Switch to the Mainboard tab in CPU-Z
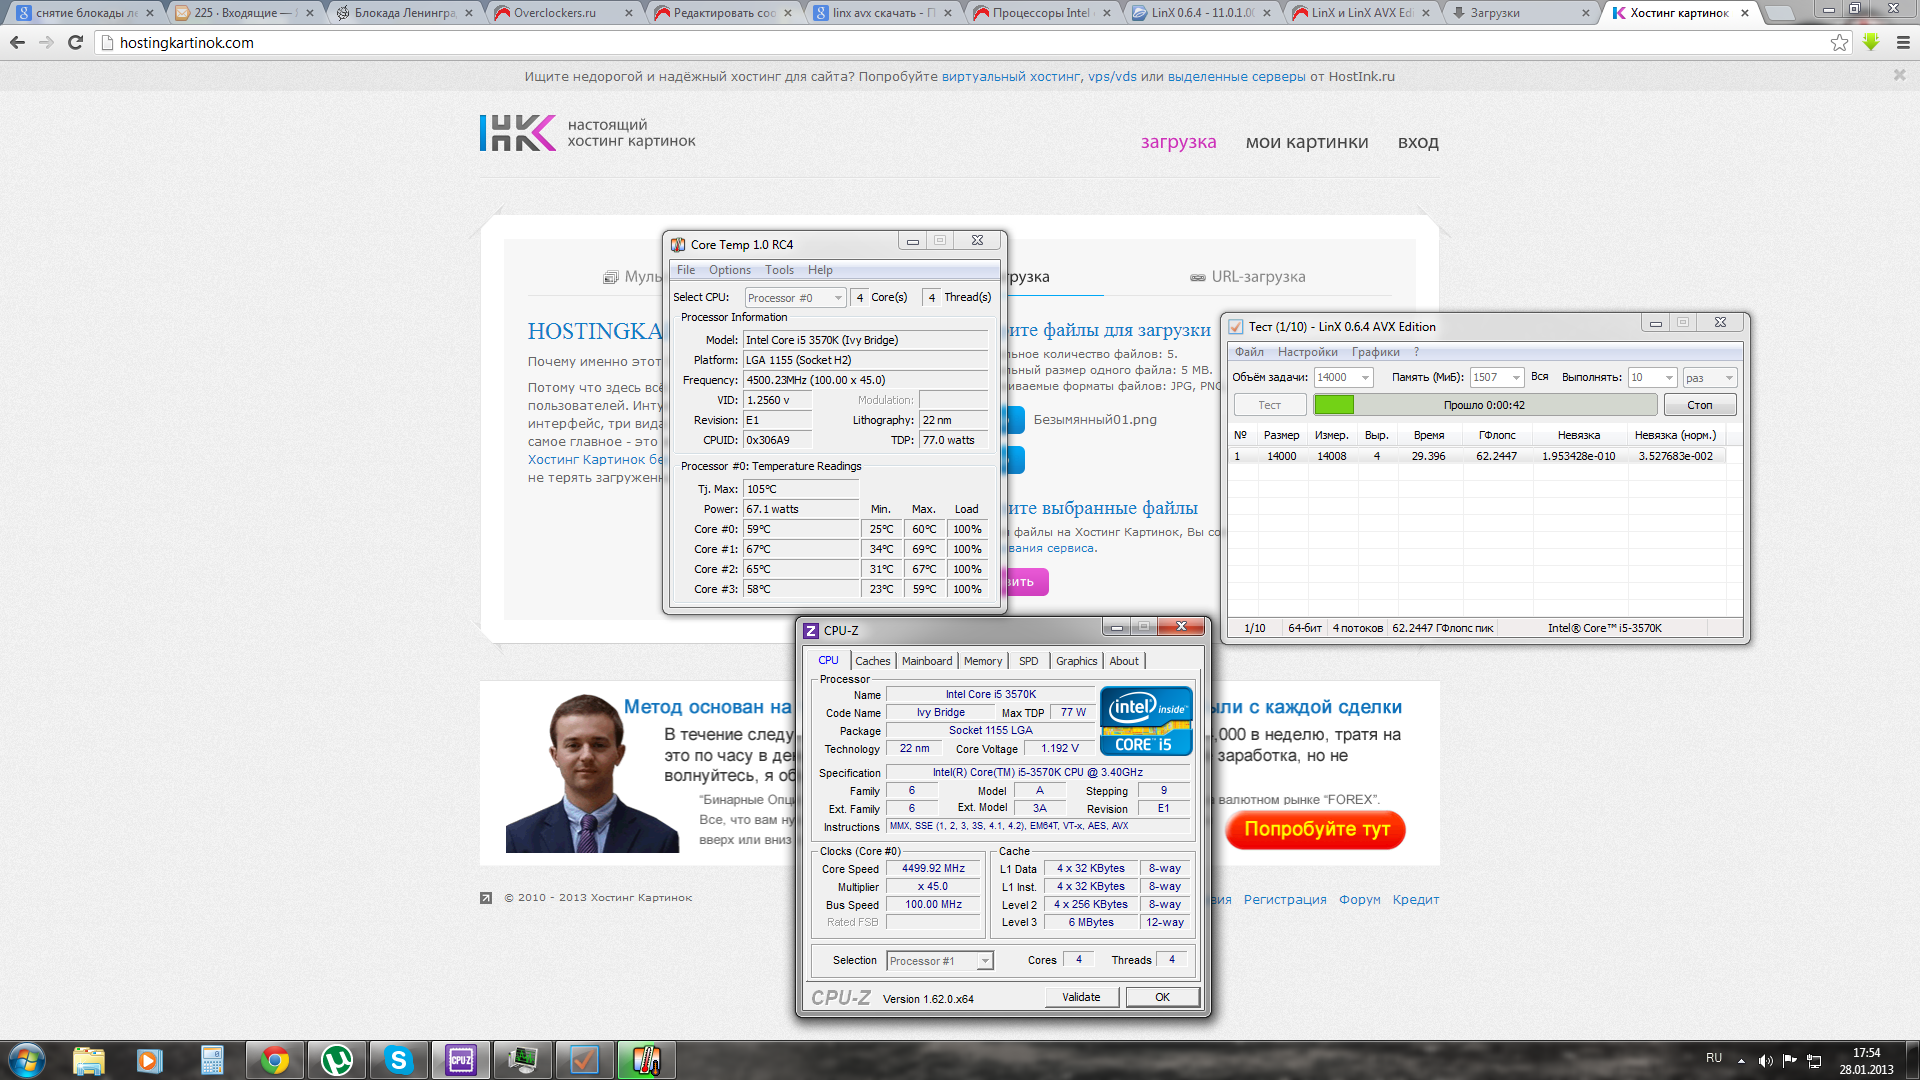Image resolution: width=1920 pixels, height=1080 pixels. 926,661
